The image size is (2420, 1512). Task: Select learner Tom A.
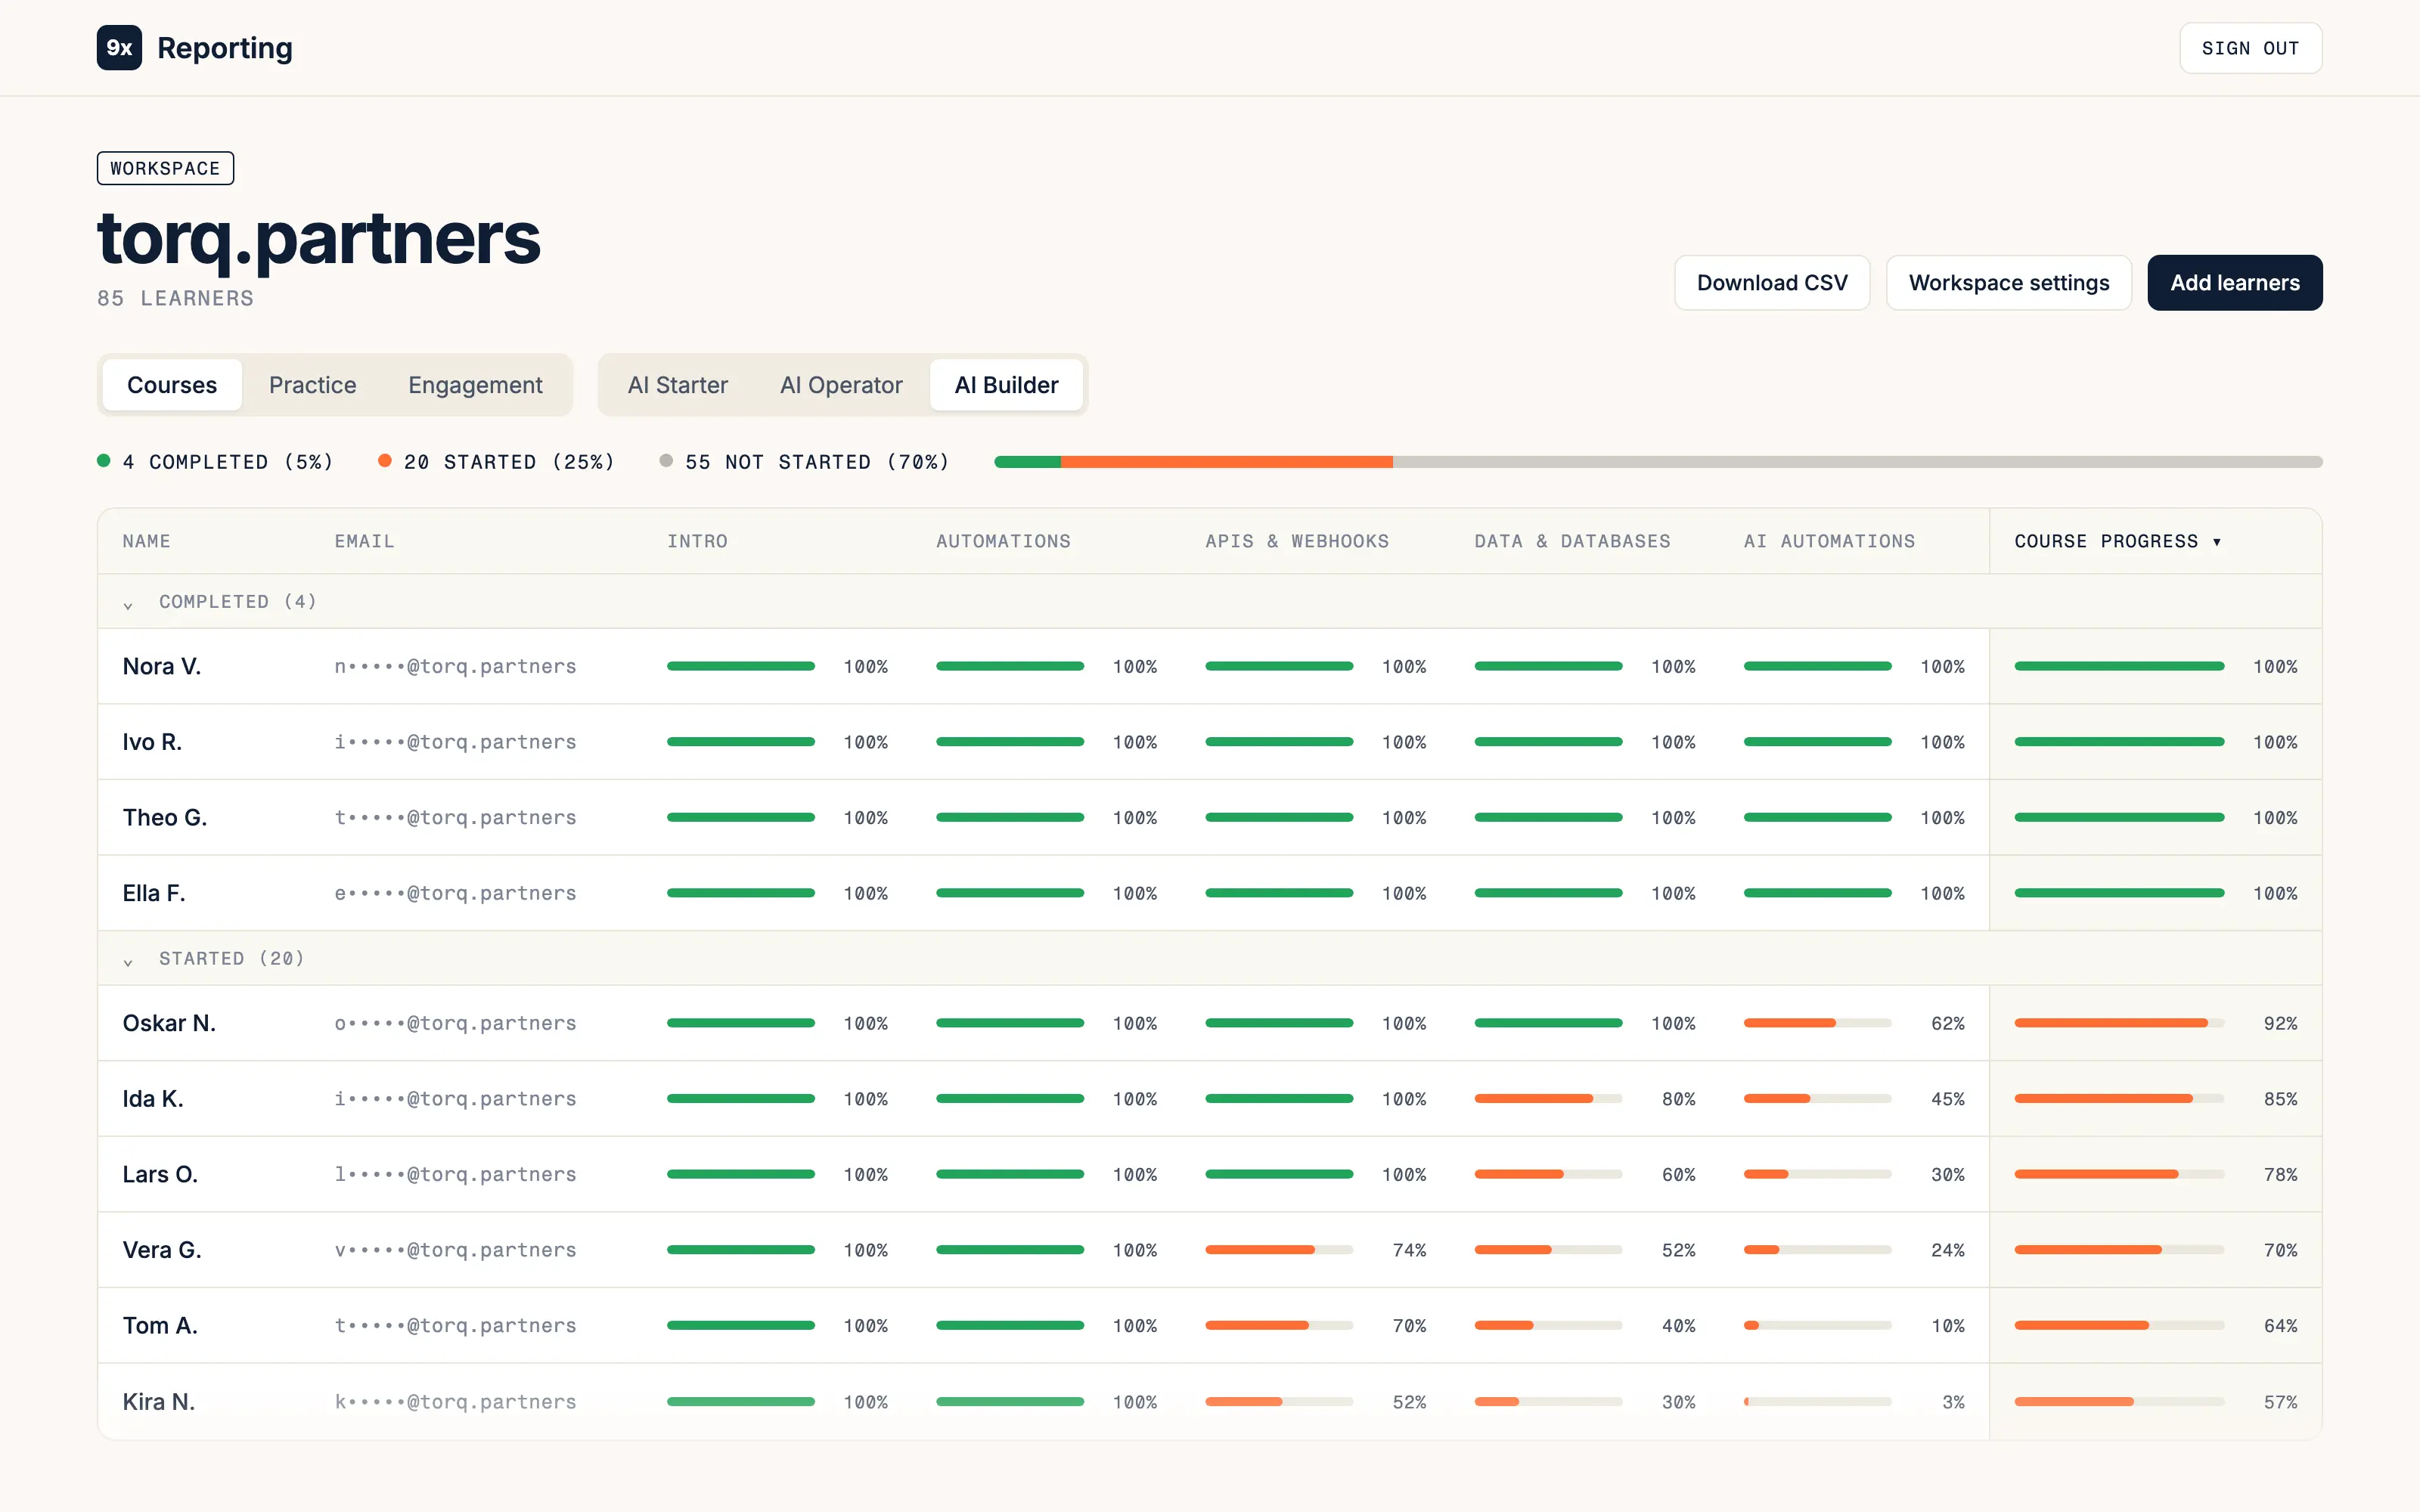point(160,1325)
